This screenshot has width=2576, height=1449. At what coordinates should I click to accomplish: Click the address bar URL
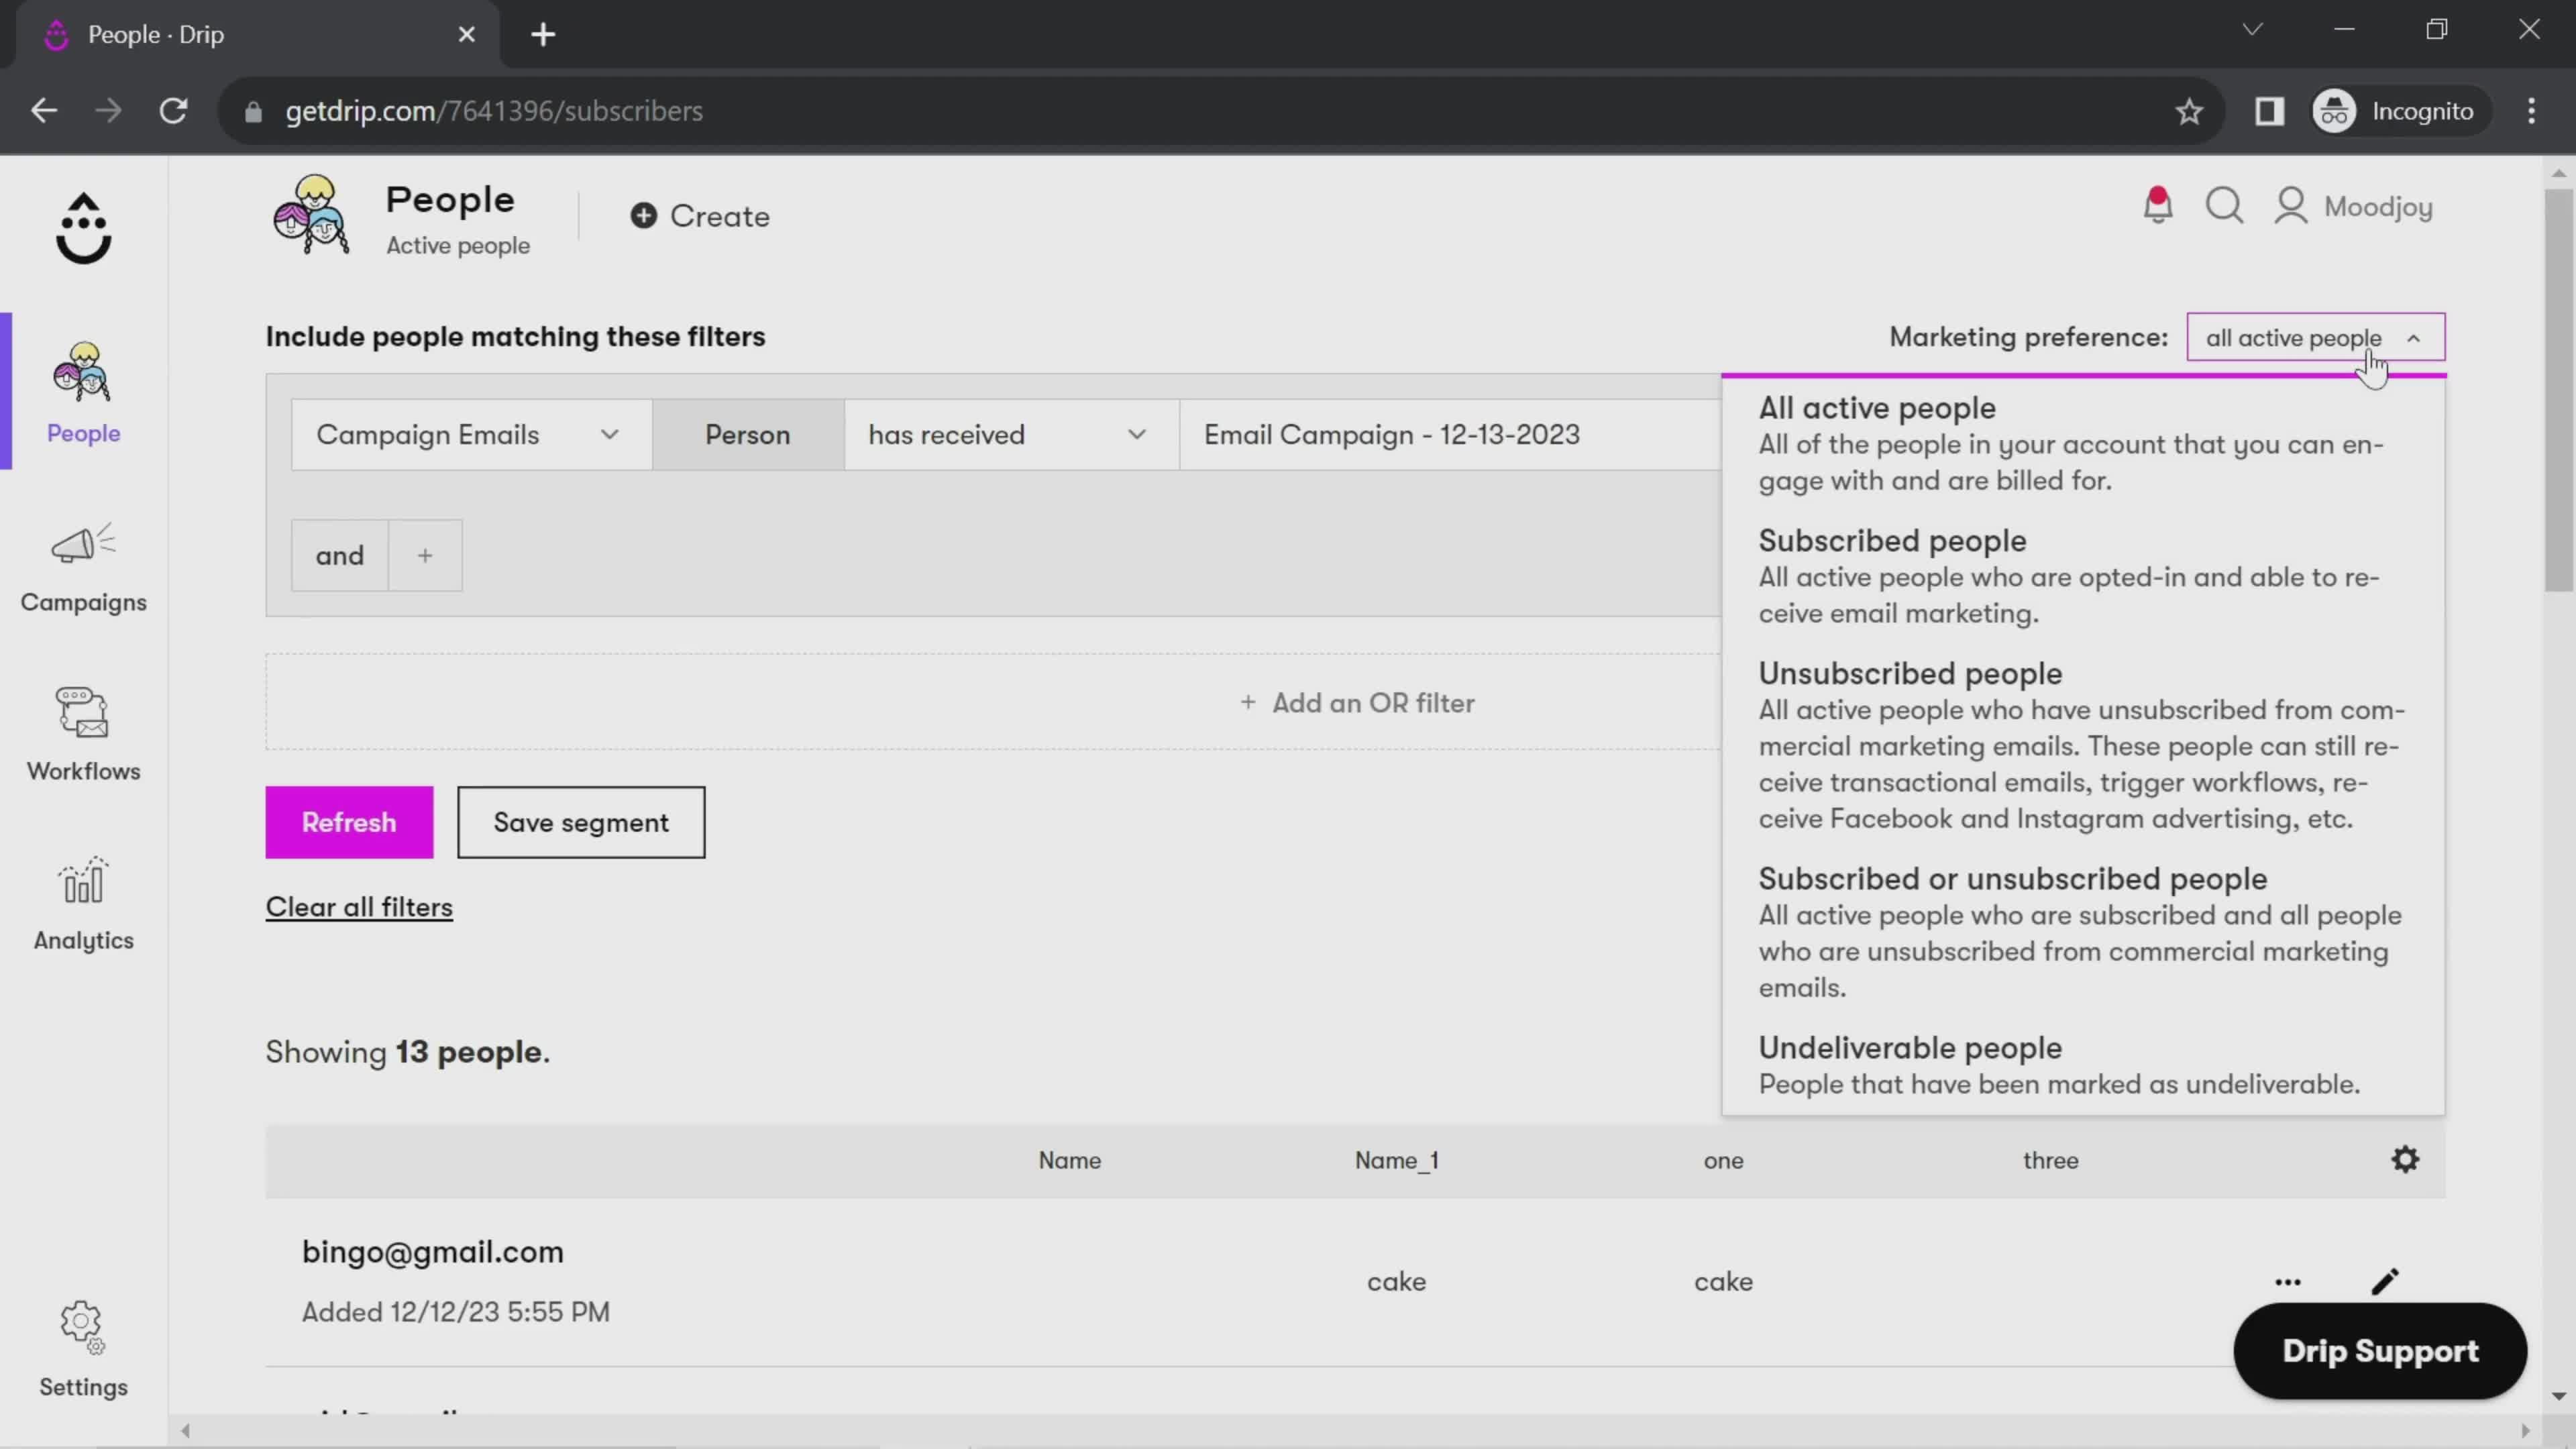494,111
